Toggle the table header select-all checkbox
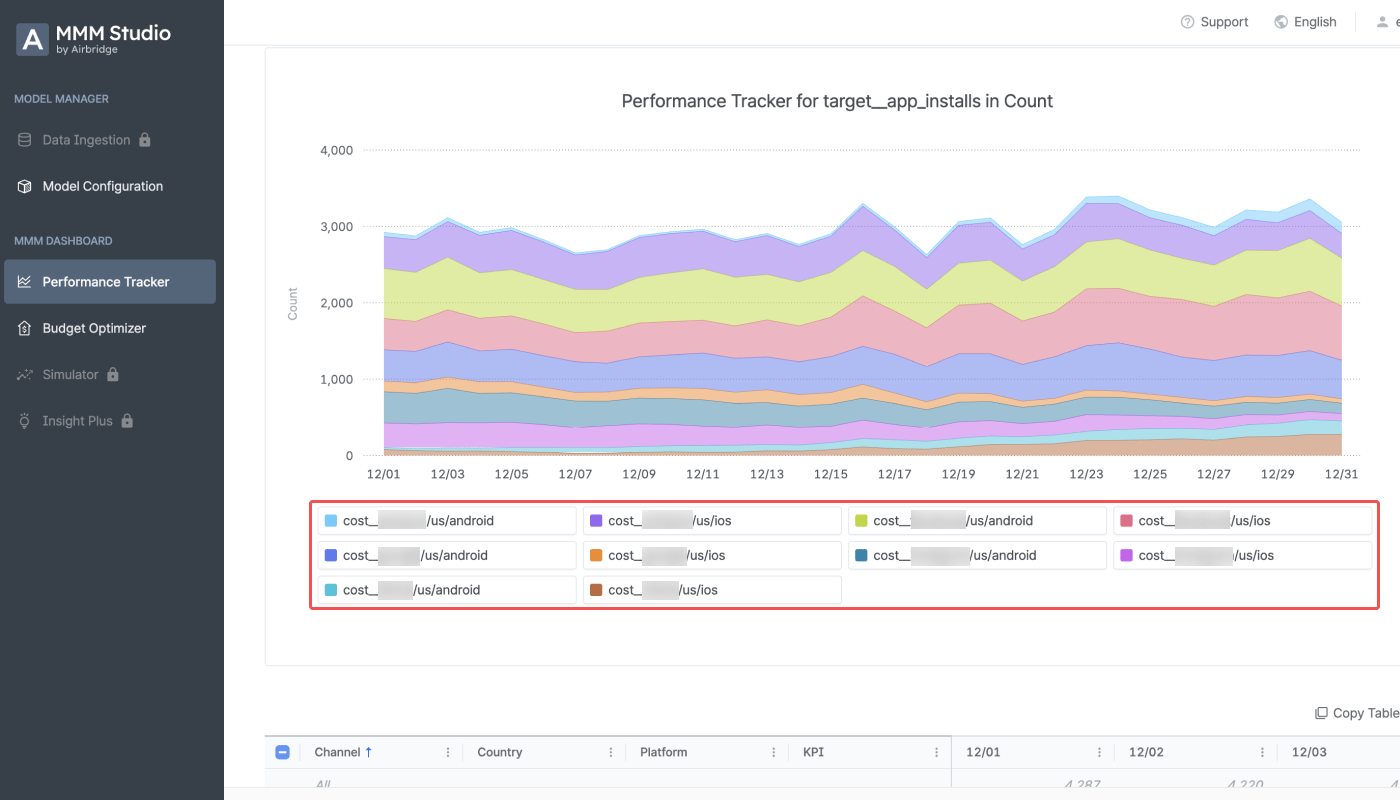 [282, 752]
